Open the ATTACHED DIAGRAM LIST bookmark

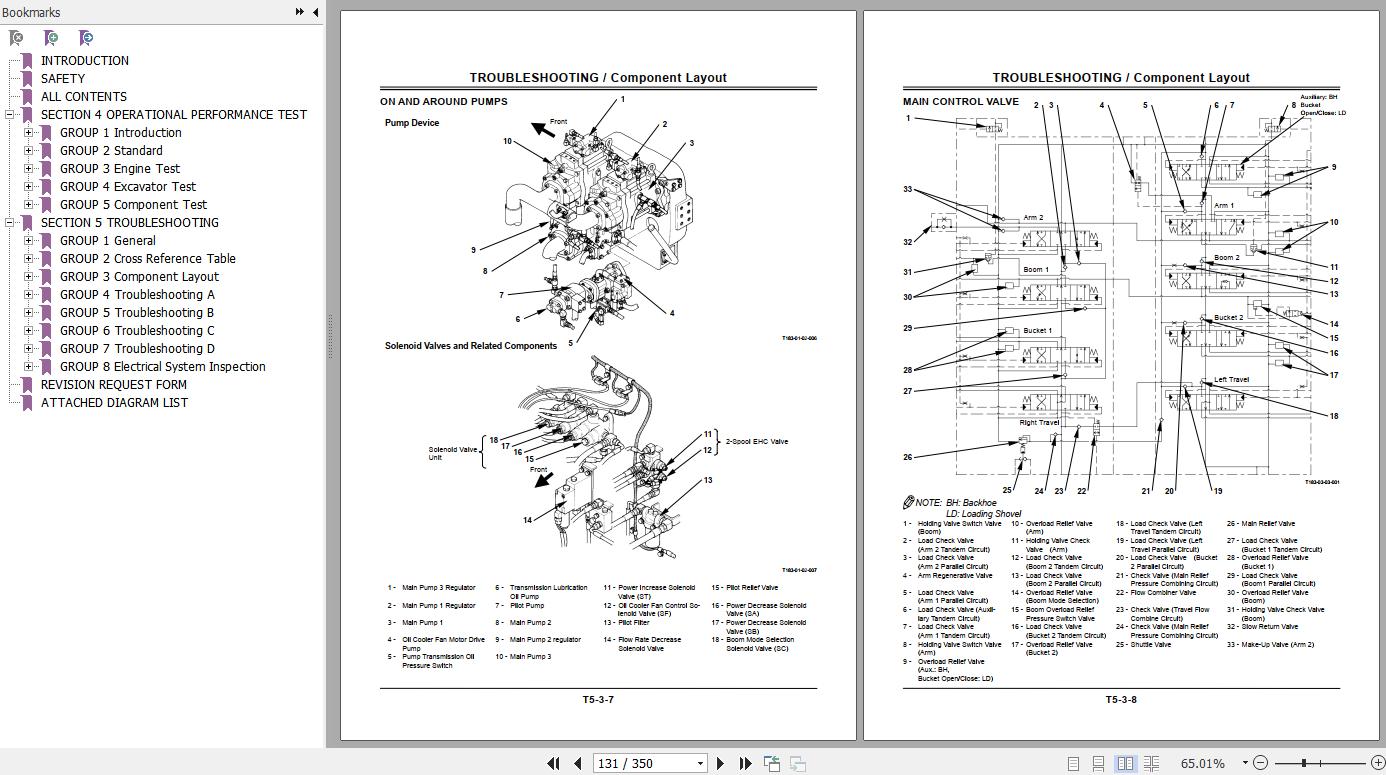tap(114, 403)
